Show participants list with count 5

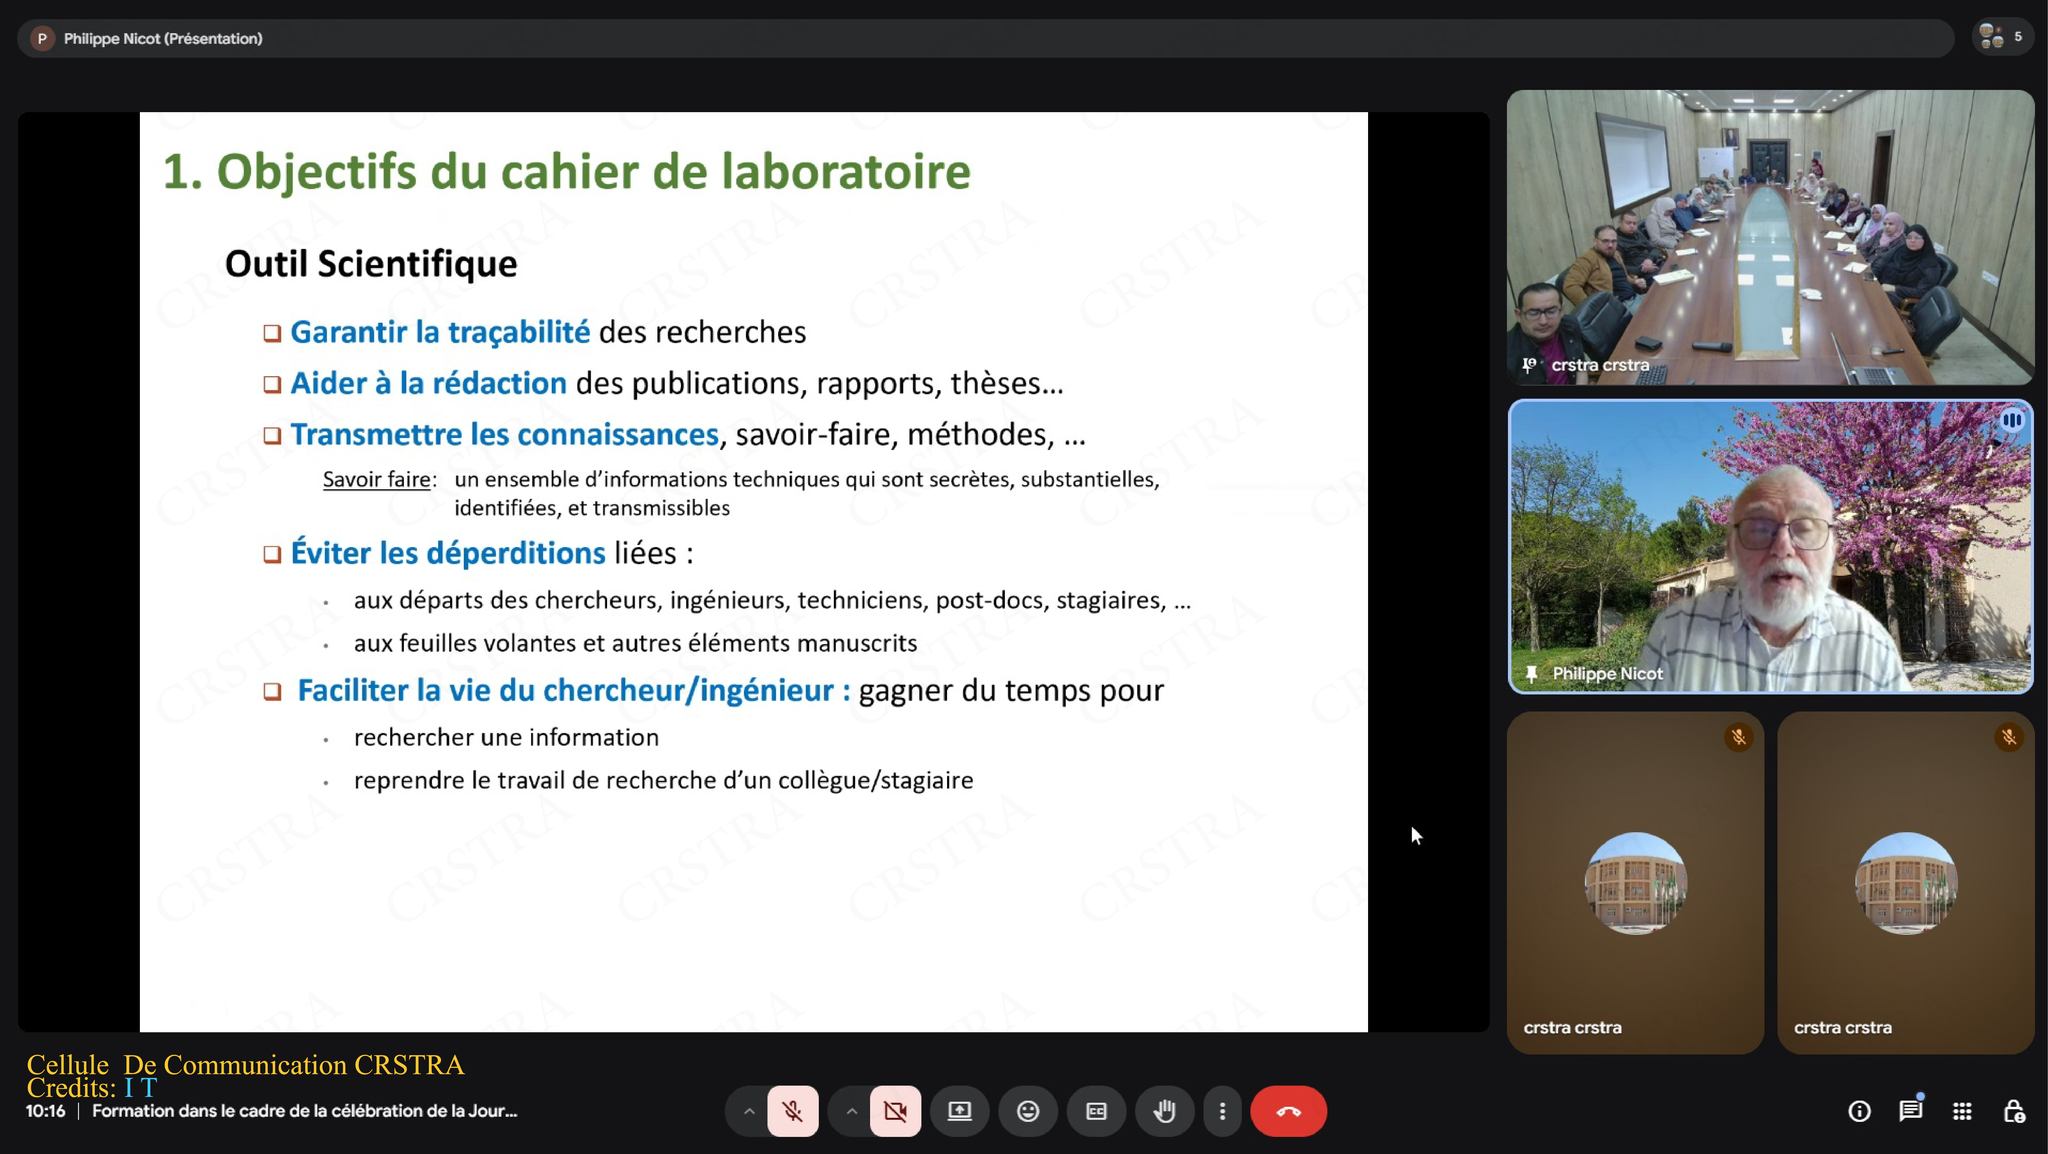2002,37
